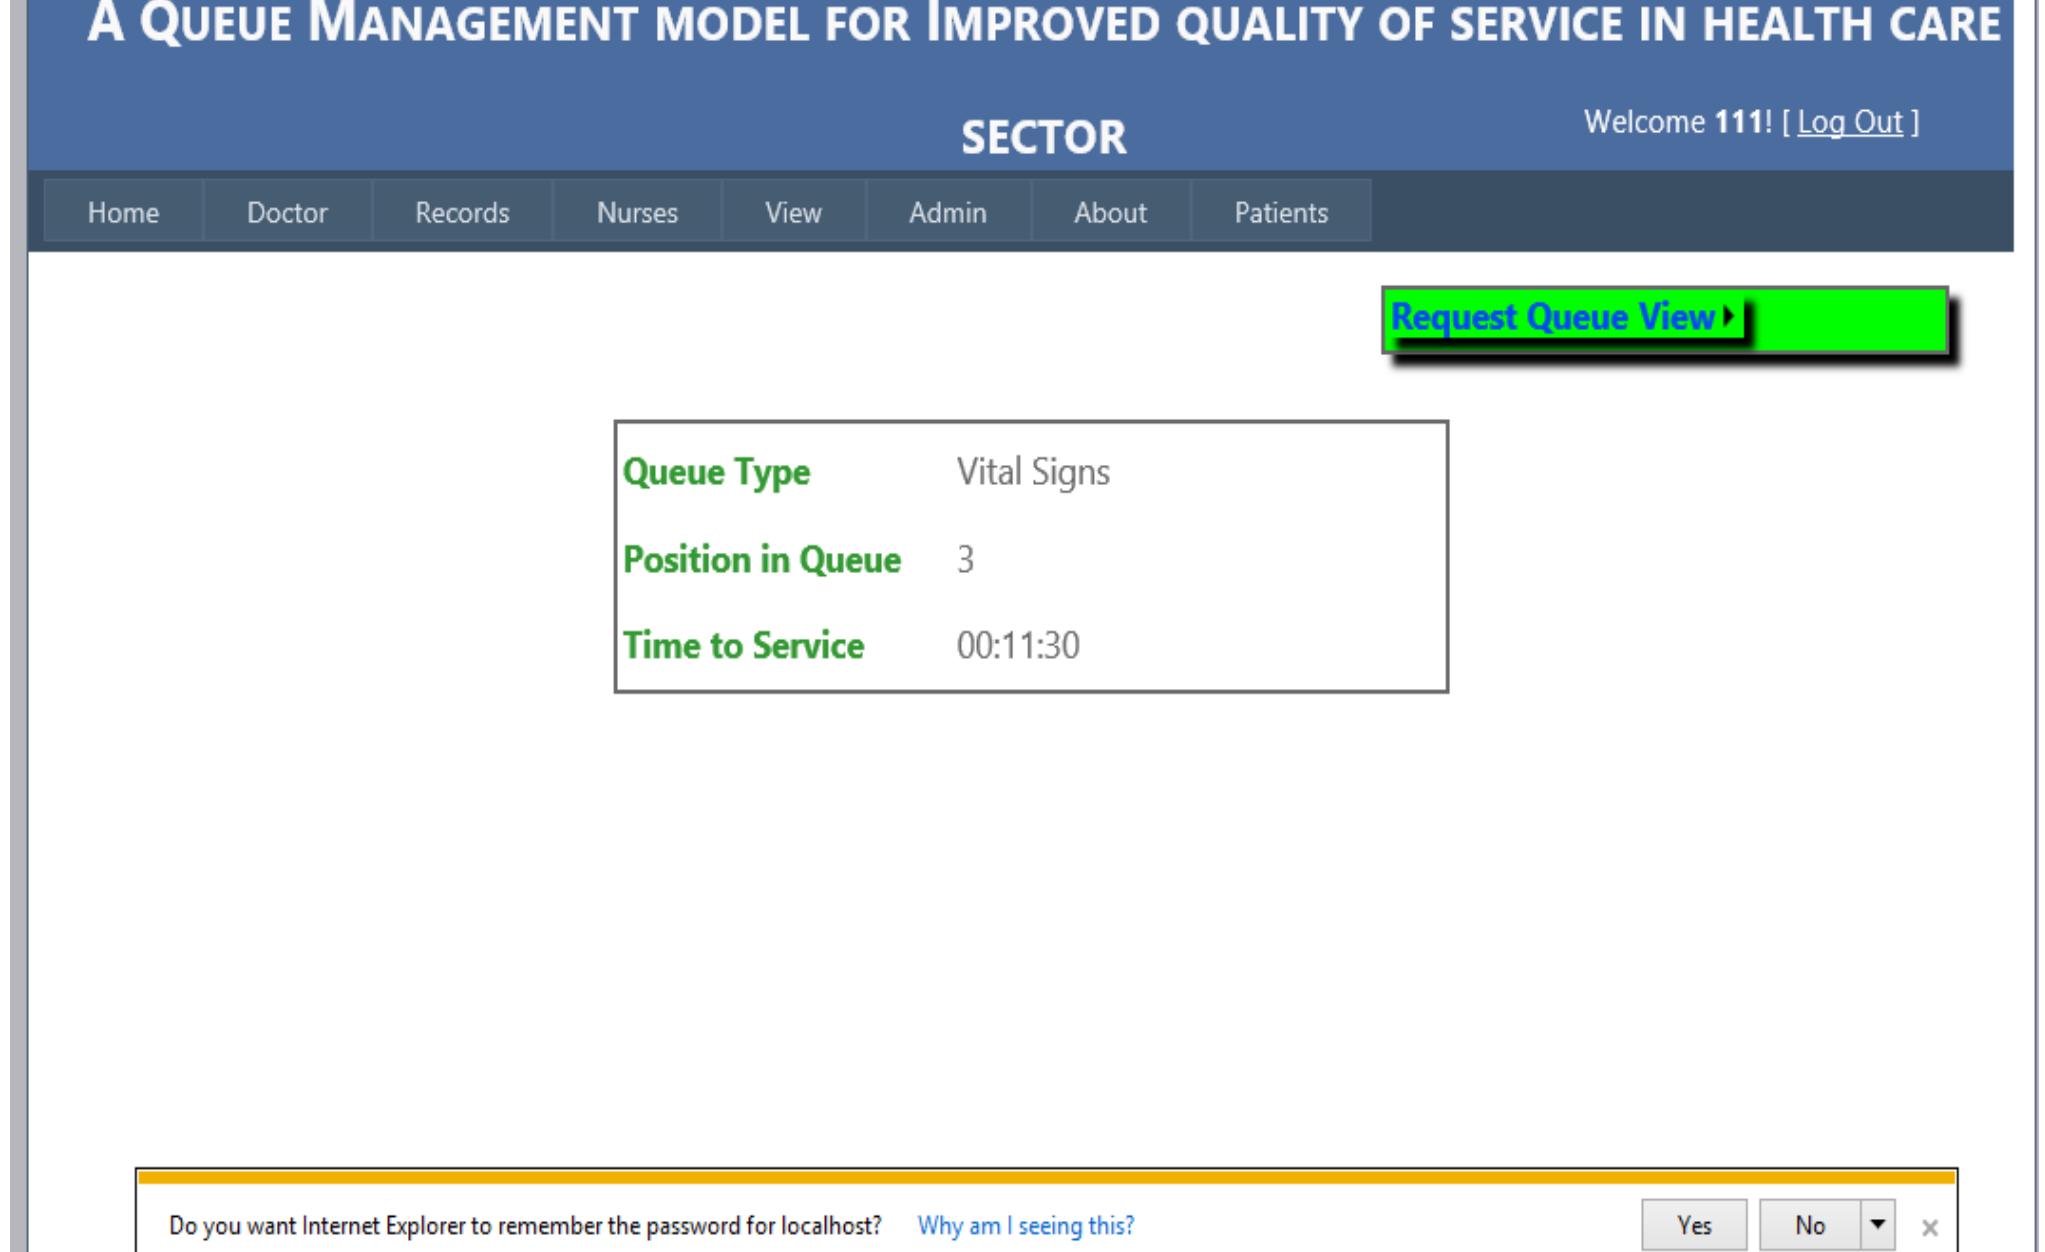The height and width of the screenshot is (1252, 2045).
Task: Click the green Request Queue View box
Action: click(x=1850, y=320)
